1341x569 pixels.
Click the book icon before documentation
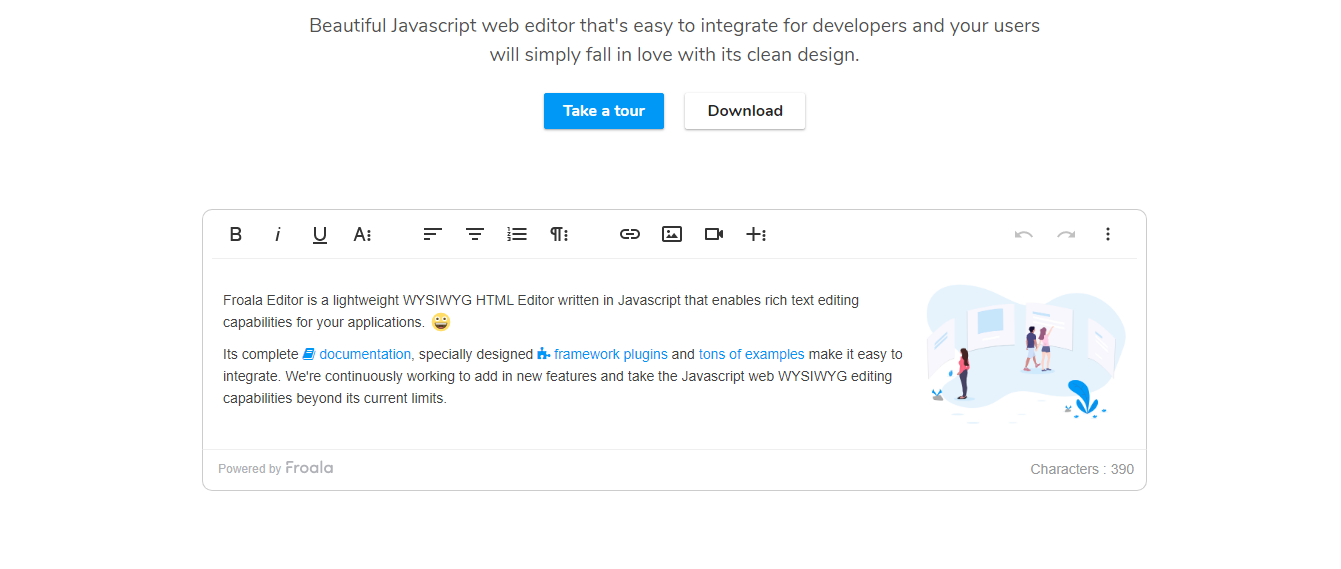click(x=309, y=354)
